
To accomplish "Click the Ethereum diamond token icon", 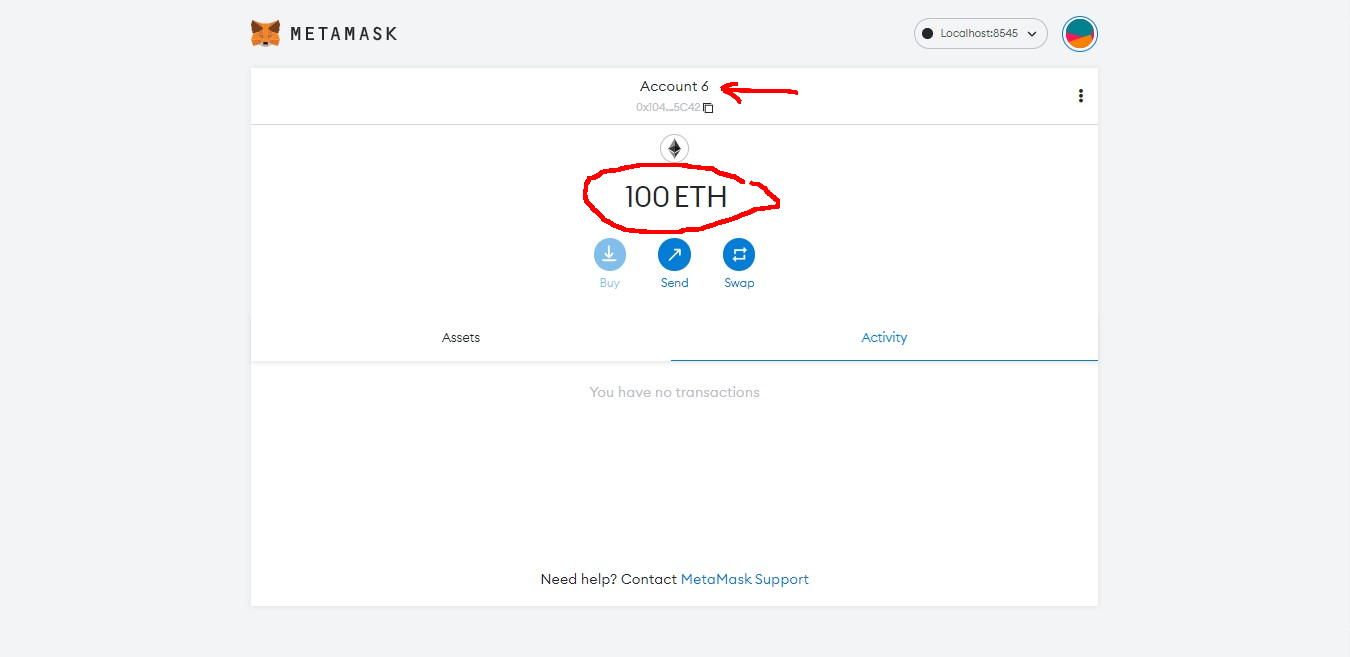I will coord(674,149).
